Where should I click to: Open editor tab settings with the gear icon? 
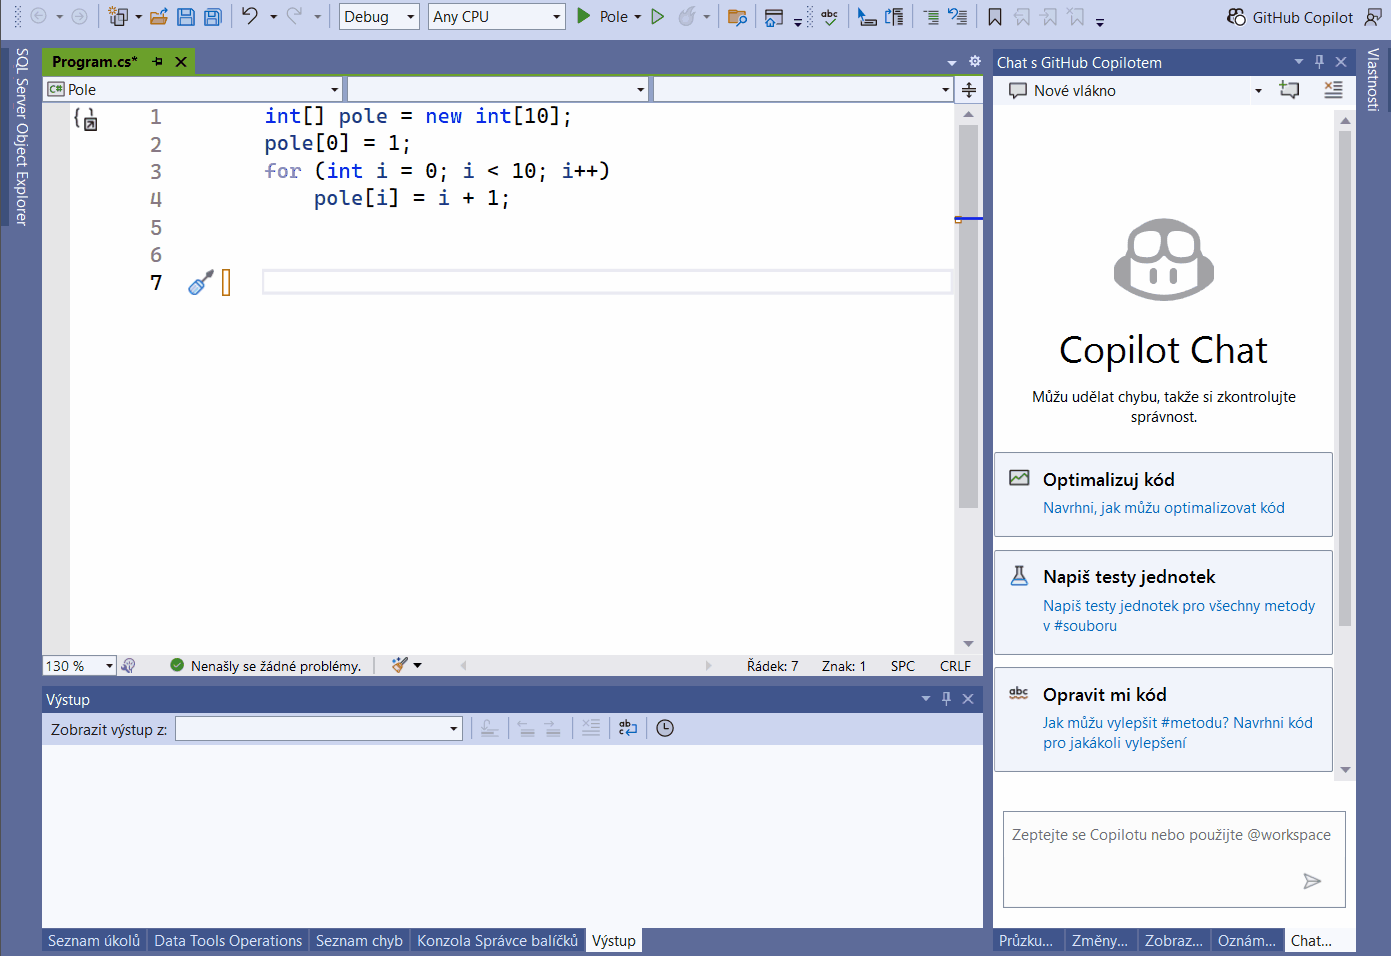975,62
